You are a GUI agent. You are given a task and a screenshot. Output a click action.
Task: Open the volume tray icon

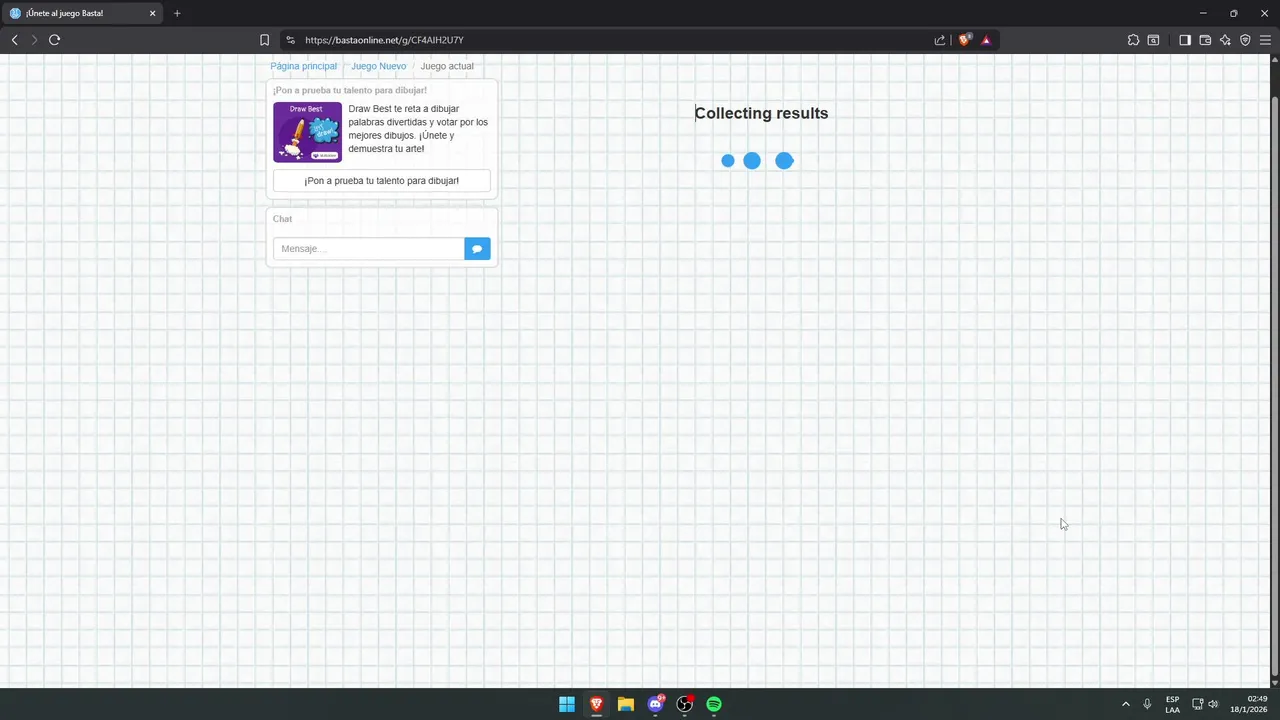click(1213, 704)
